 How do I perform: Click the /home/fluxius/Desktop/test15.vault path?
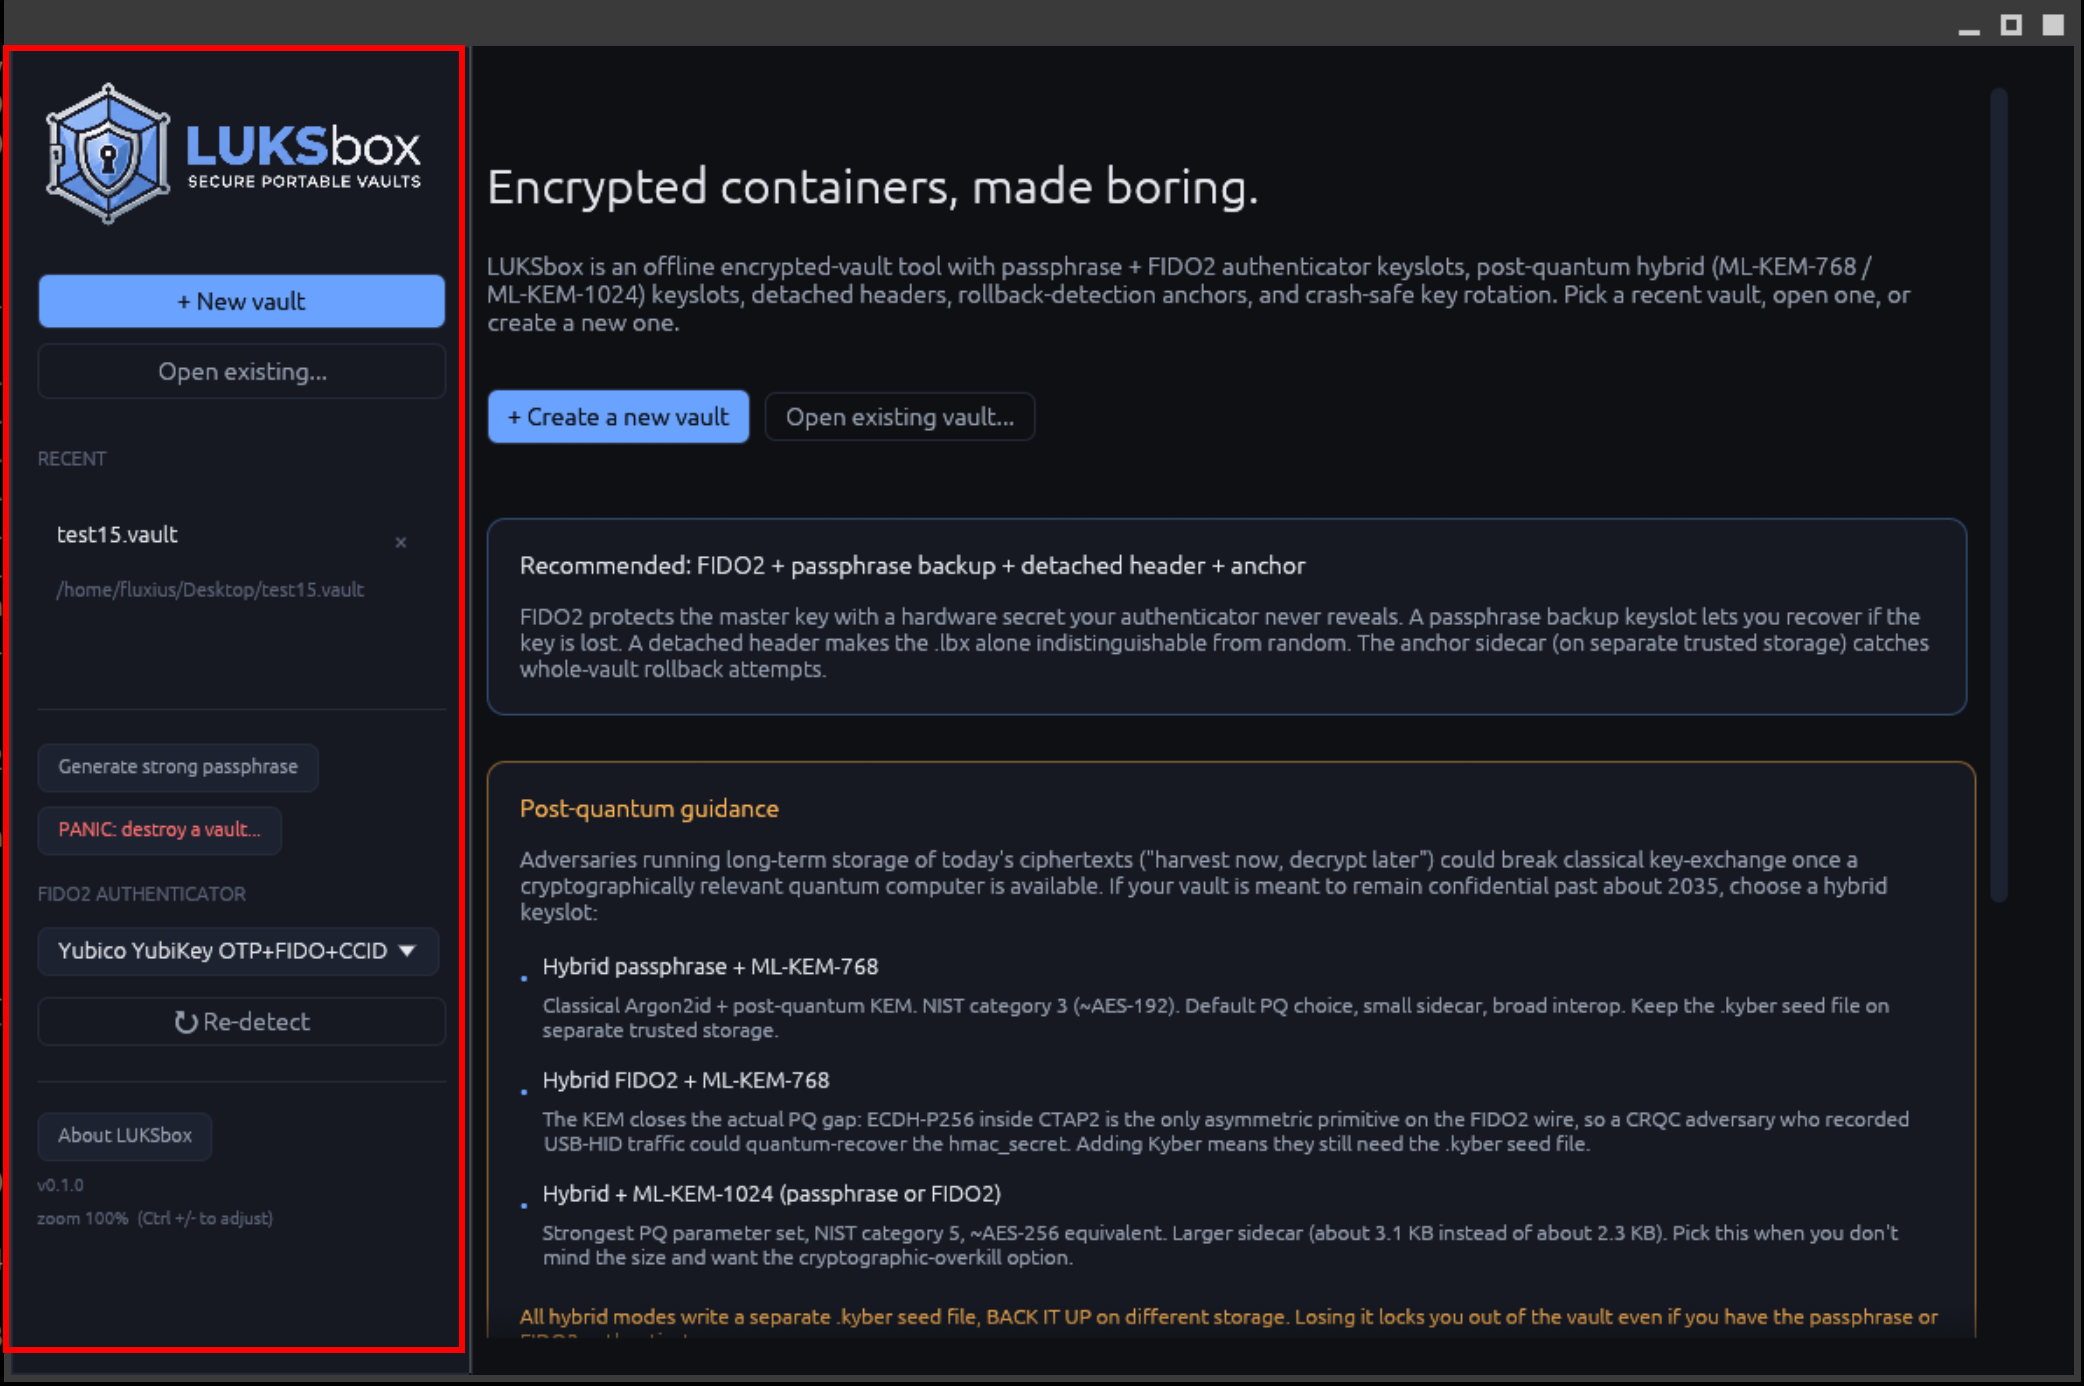(x=210, y=590)
